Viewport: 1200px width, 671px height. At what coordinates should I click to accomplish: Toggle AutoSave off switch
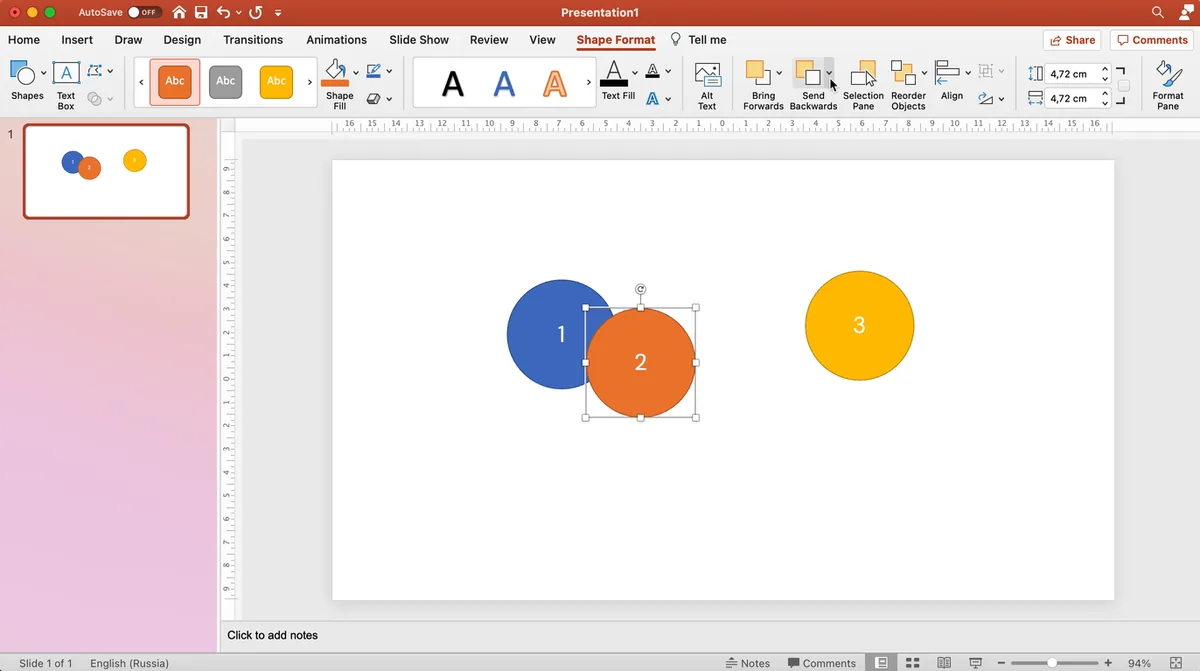click(145, 12)
